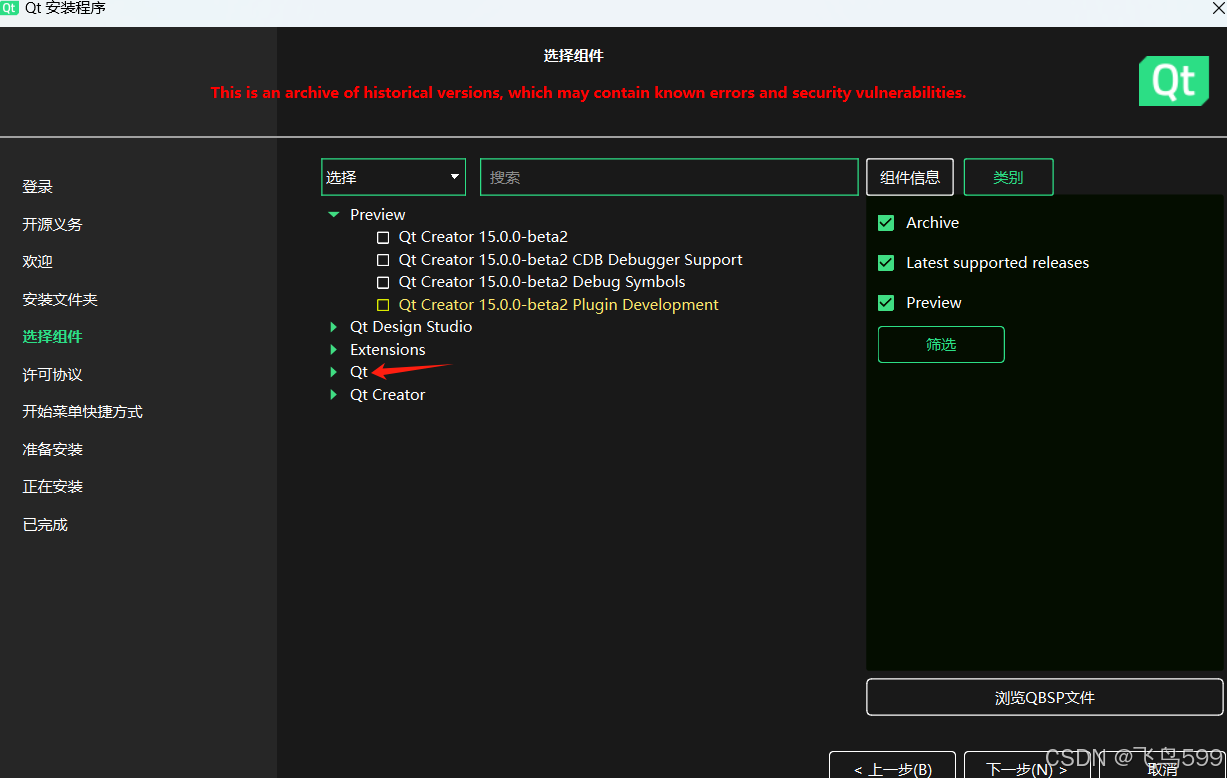Close the Qt installer window
The image size is (1227, 778).
pos(1218,8)
